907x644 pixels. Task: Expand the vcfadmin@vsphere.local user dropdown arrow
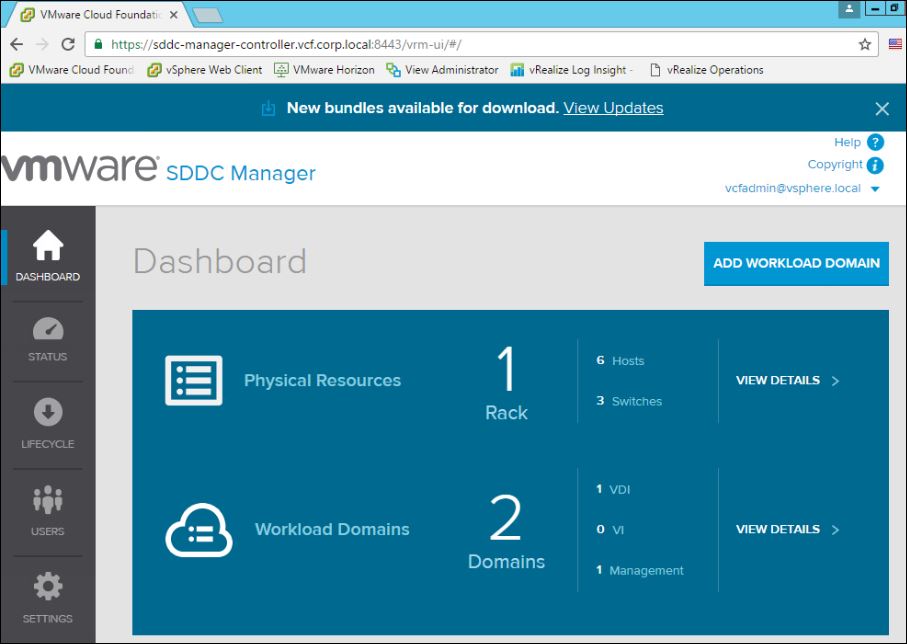coord(875,189)
